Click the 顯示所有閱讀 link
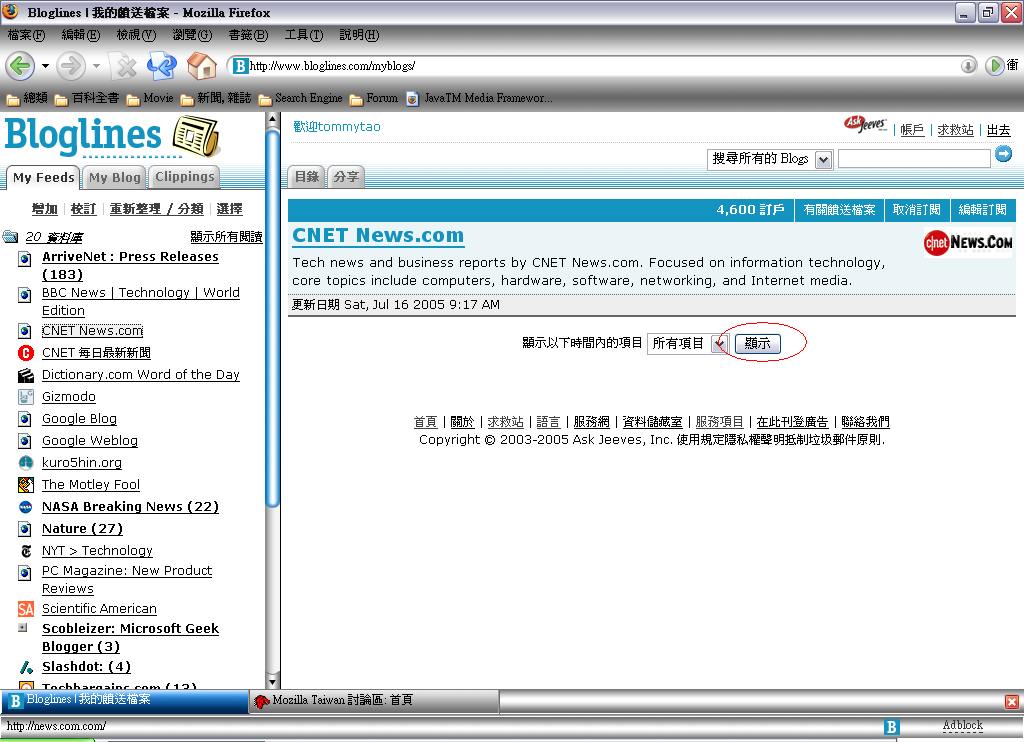1024x742 pixels. click(226, 236)
